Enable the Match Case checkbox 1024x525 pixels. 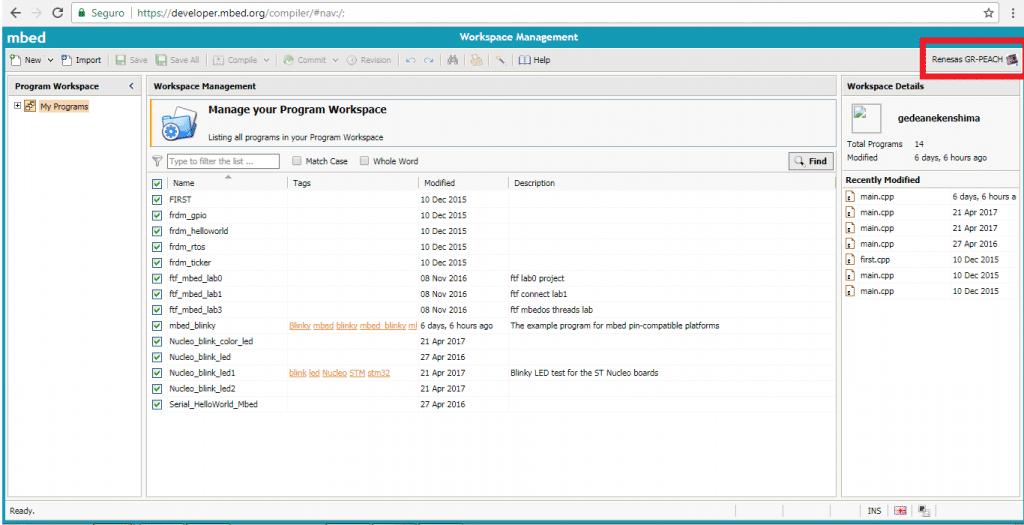tap(297, 161)
